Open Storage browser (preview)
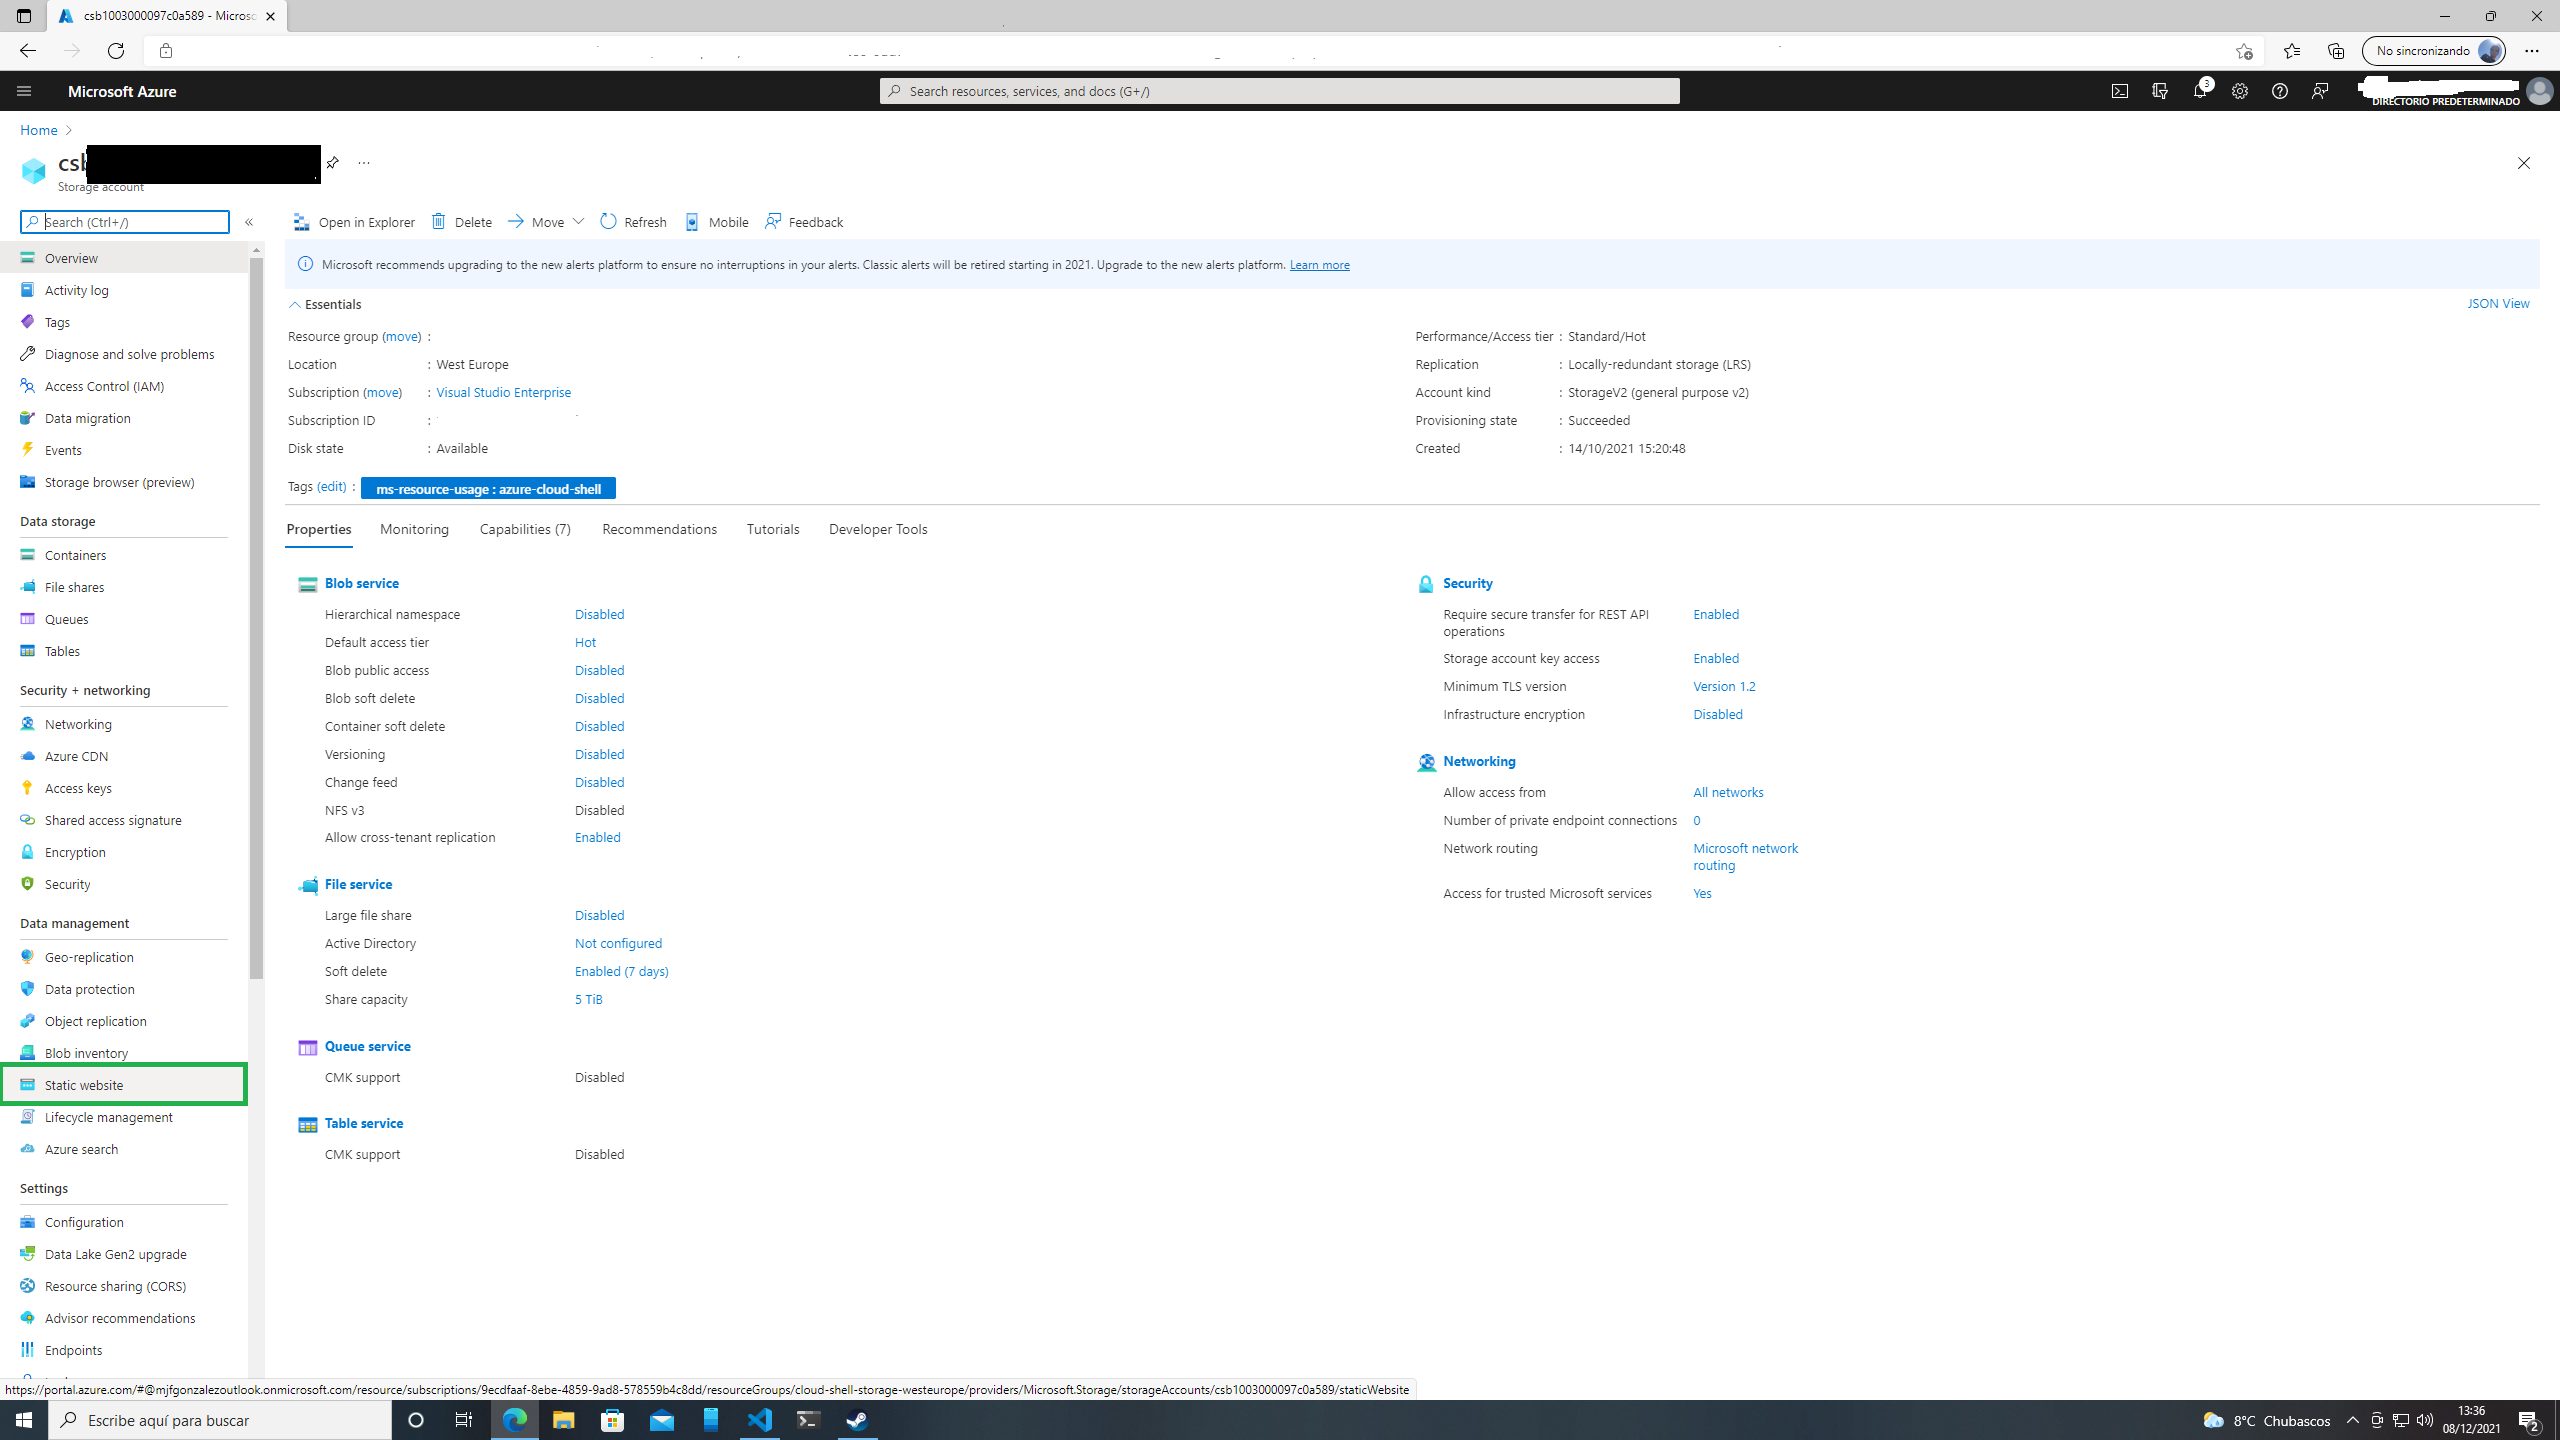Viewport: 2560px width, 1440px height. [x=124, y=482]
